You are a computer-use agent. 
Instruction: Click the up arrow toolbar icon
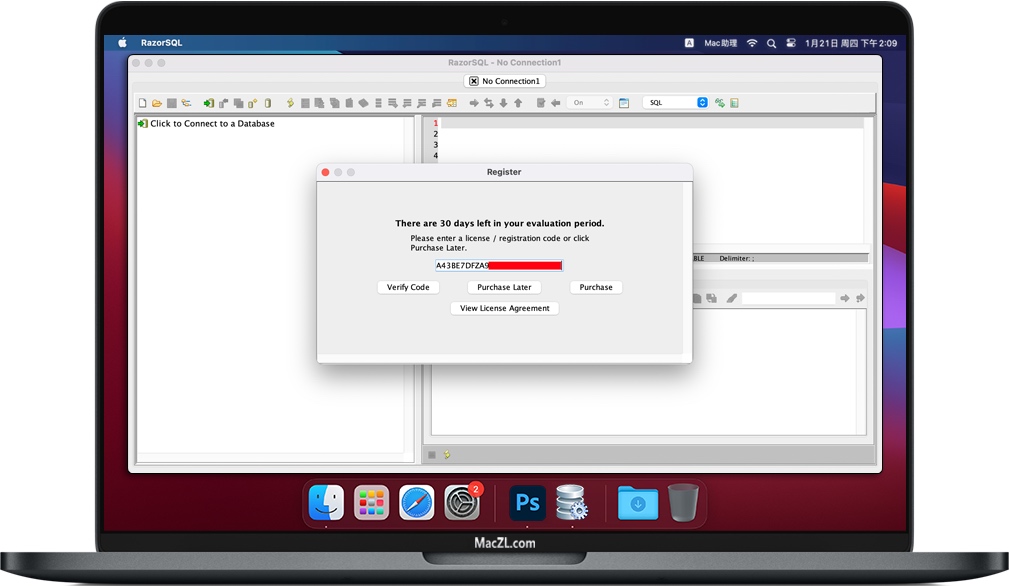click(x=518, y=103)
